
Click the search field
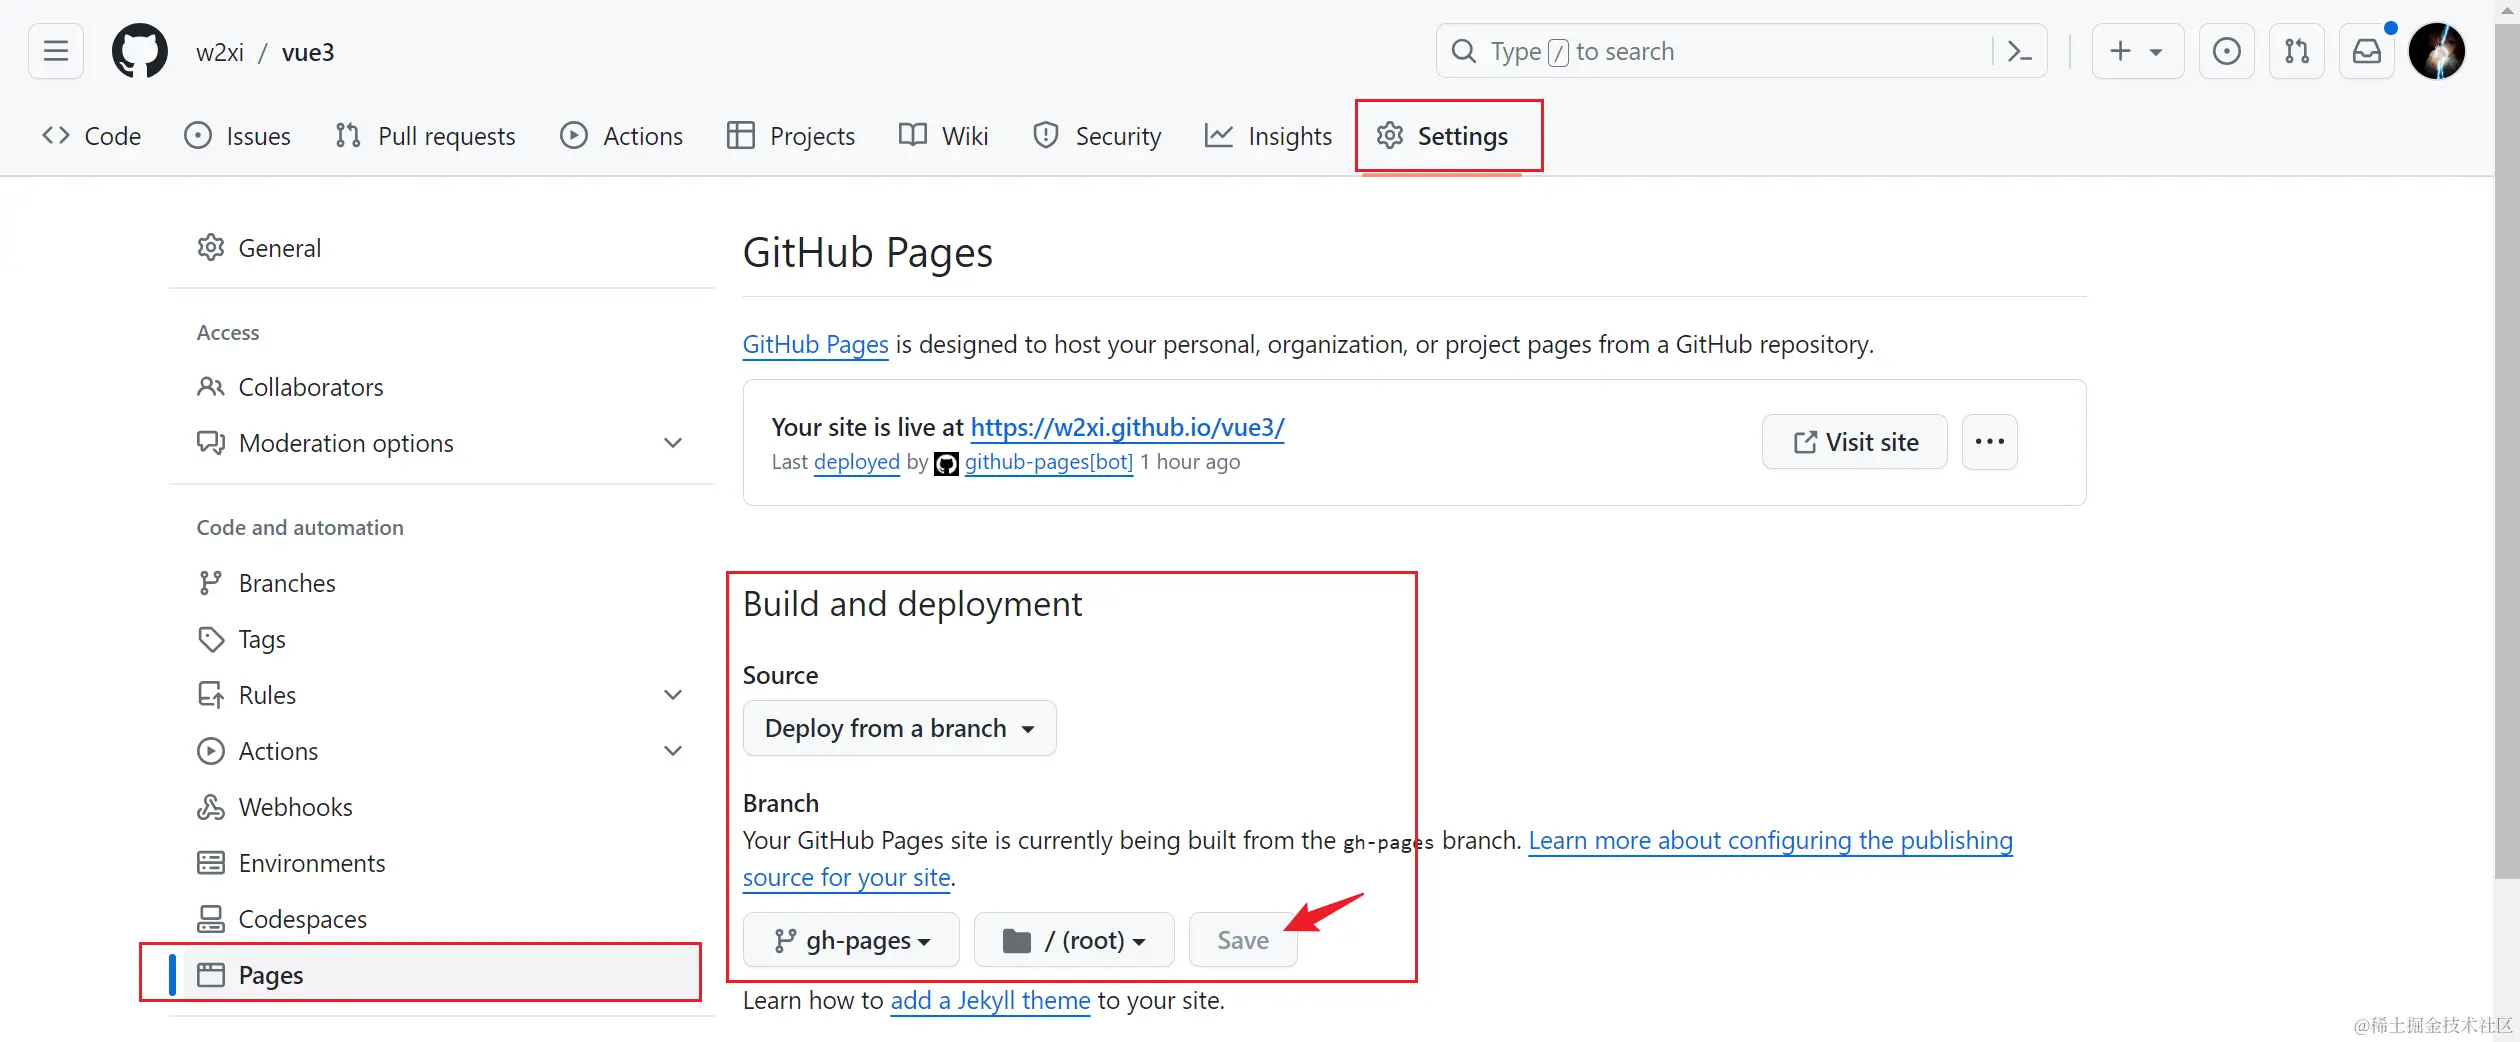point(1741,51)
